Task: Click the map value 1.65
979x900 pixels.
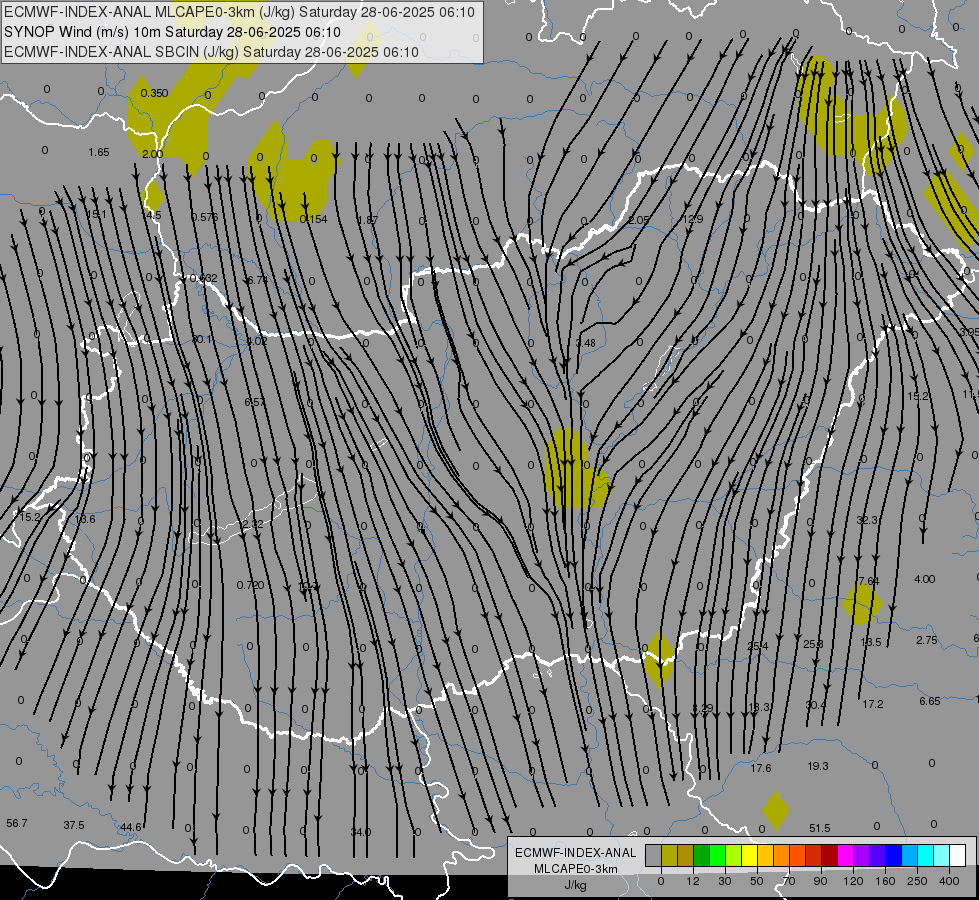Action: click(x=99, y=152)
